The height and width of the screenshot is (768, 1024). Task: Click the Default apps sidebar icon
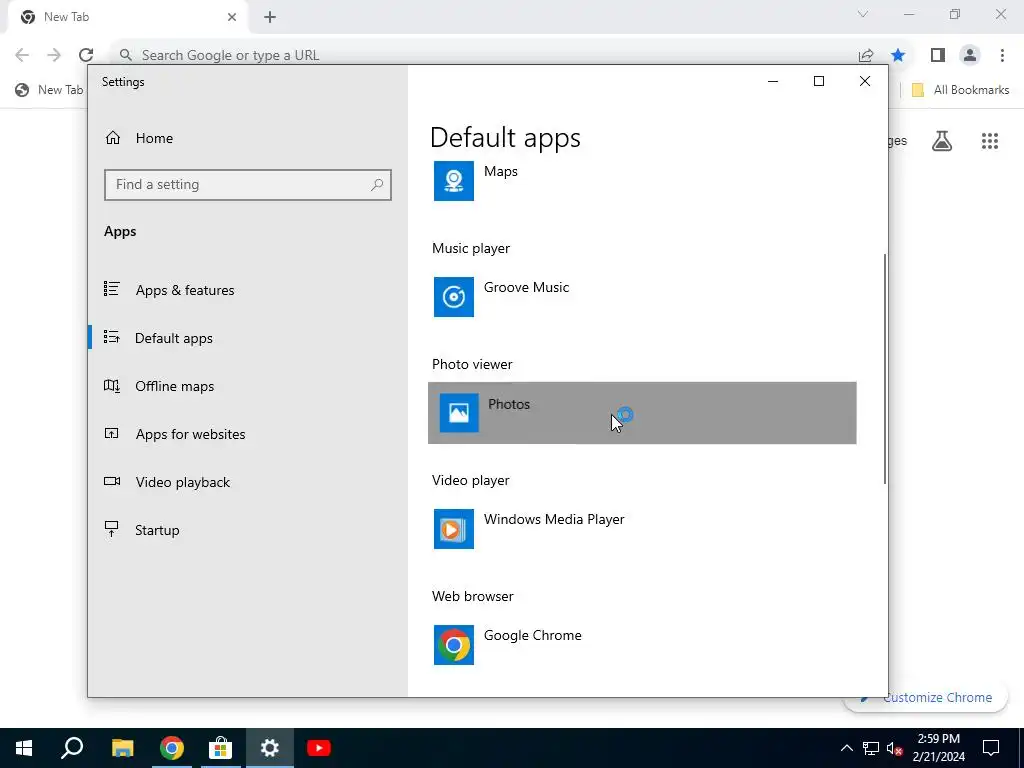(x=112, y=337)
